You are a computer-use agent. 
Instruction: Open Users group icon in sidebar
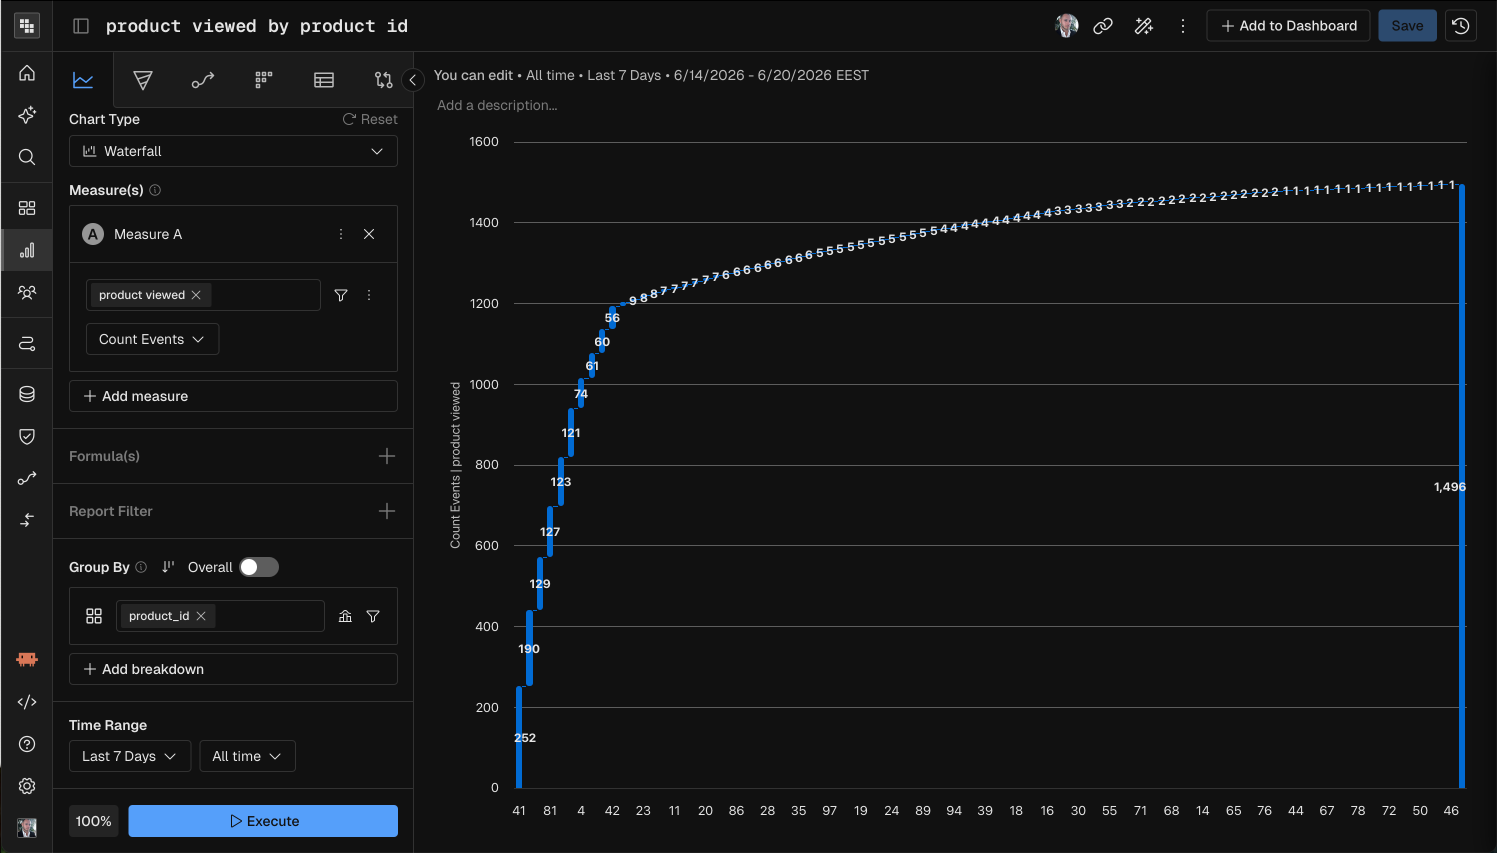(x=27, y=292)
